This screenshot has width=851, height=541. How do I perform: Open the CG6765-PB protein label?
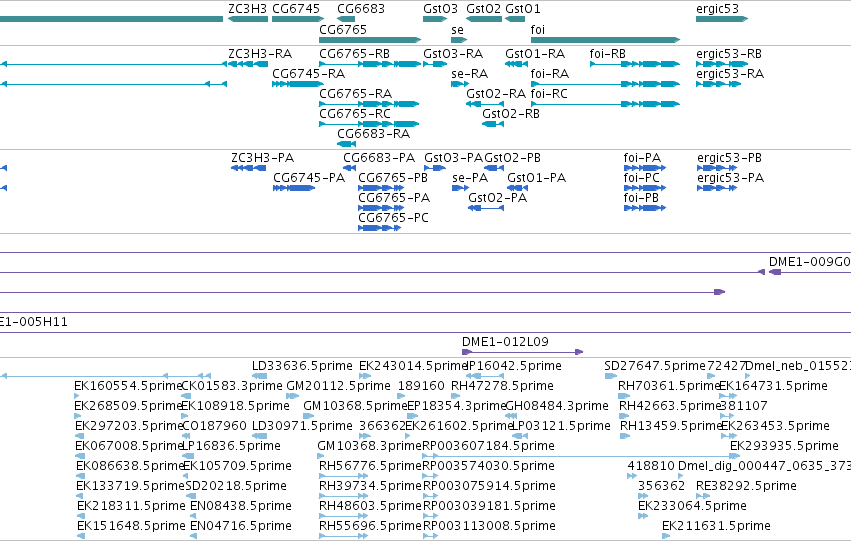[393, 178]
